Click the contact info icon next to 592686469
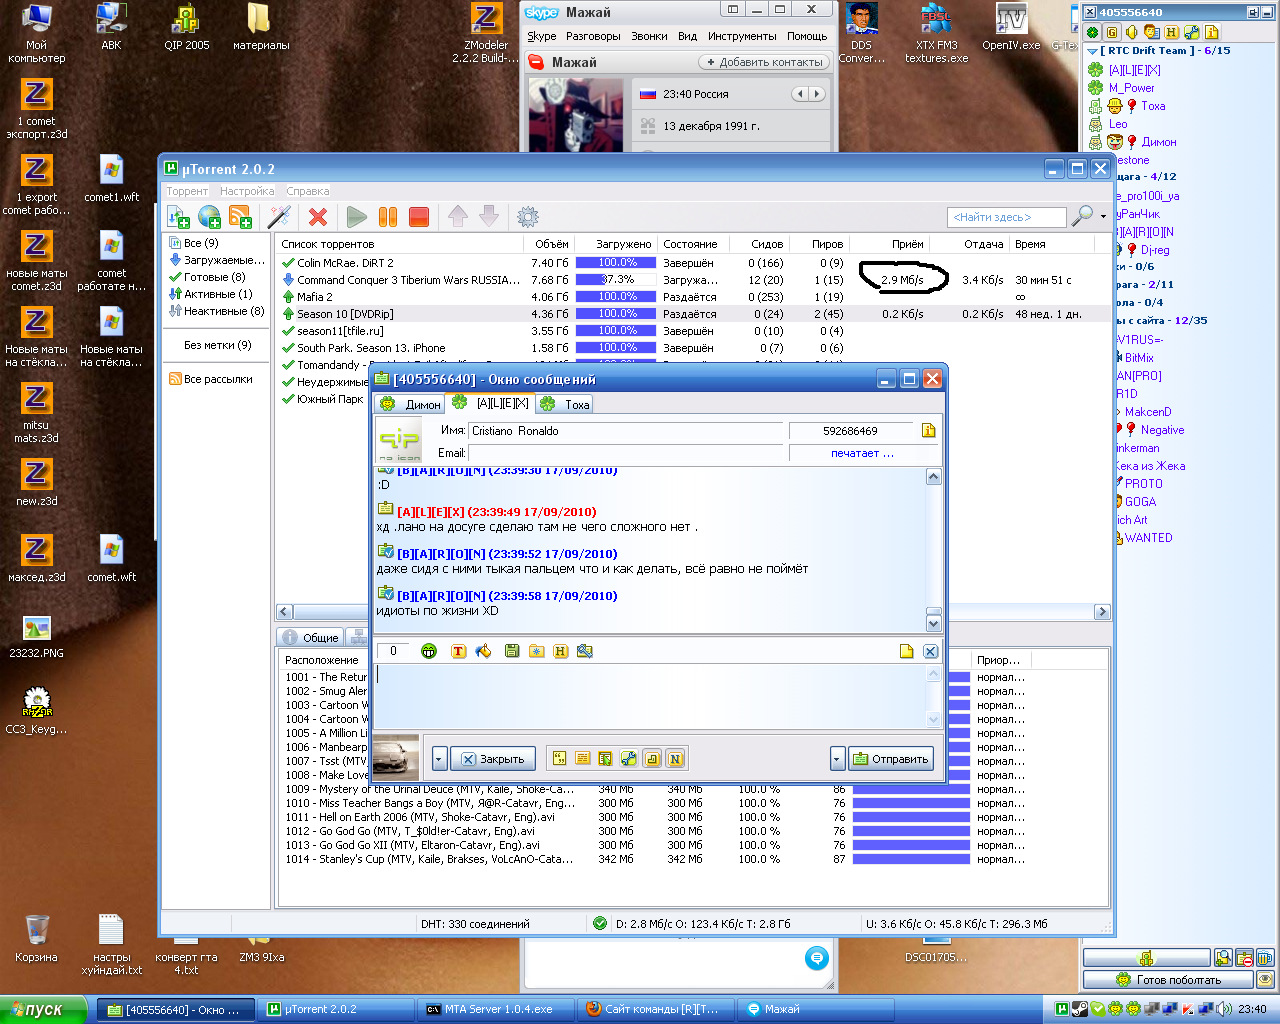The image size is (1280, 1024). 928,431
